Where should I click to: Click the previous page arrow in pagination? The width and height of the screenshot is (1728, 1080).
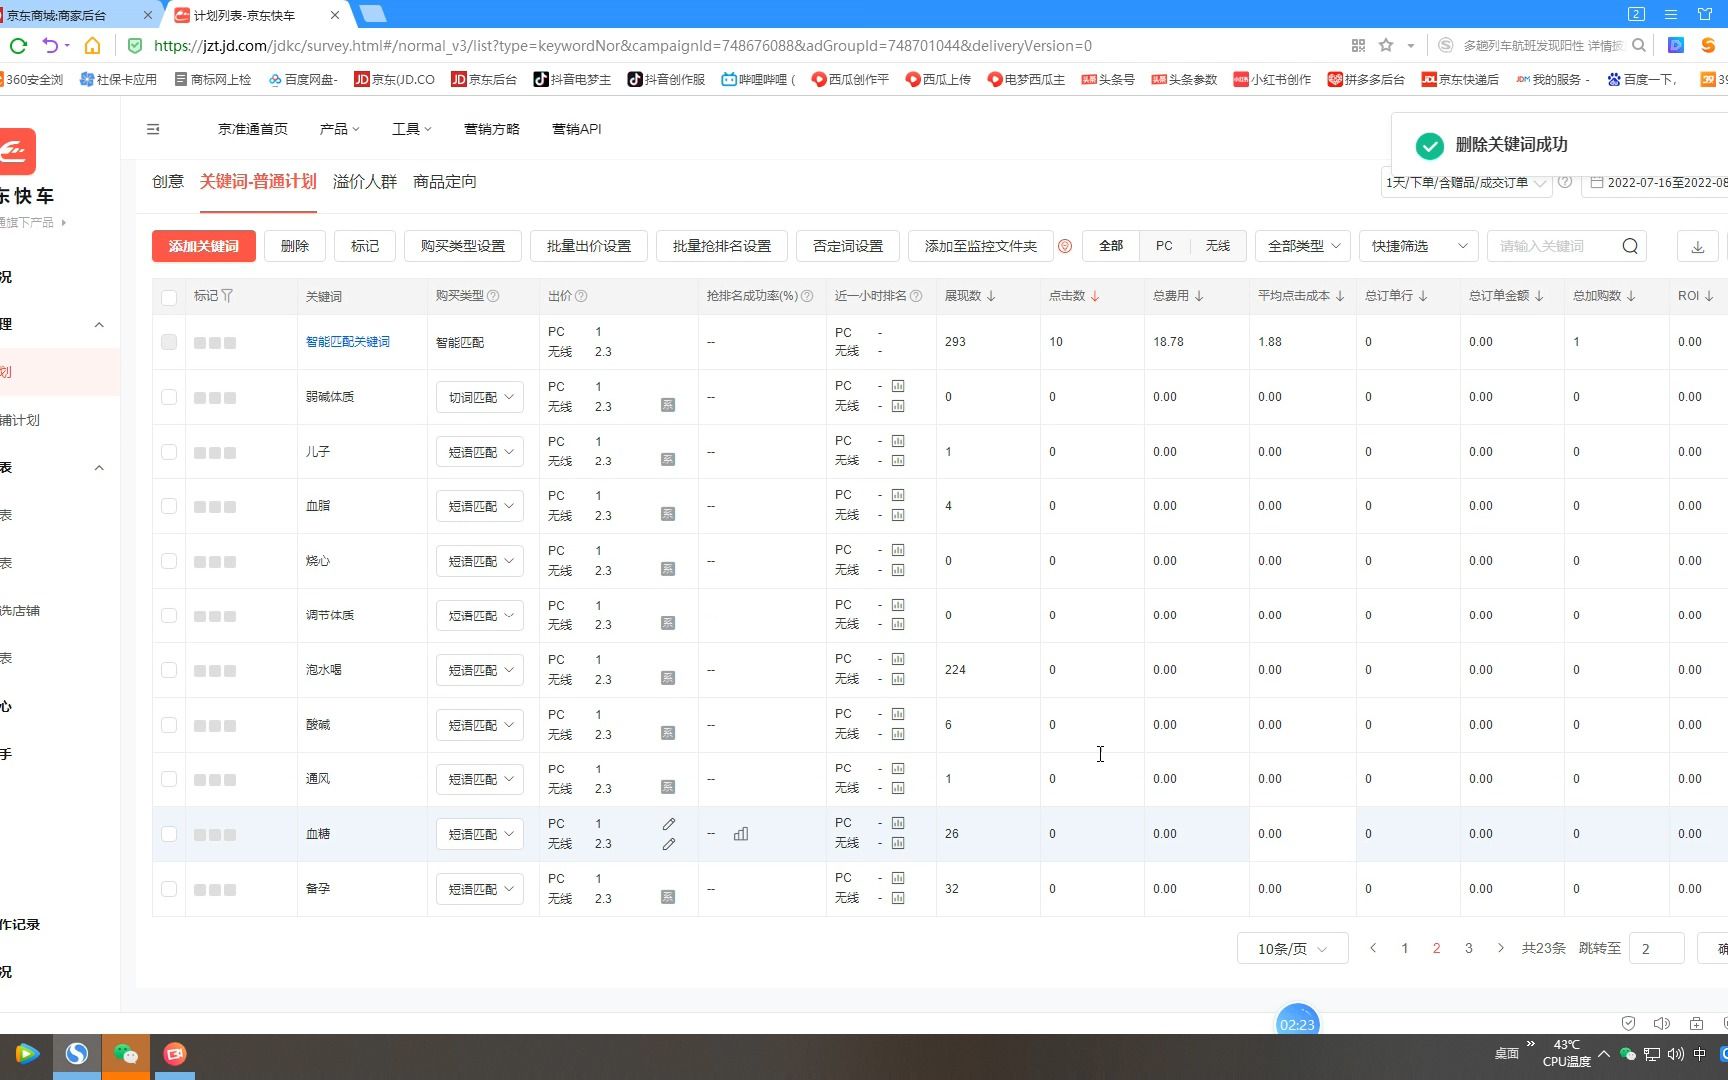click(x=1373, y=948)
